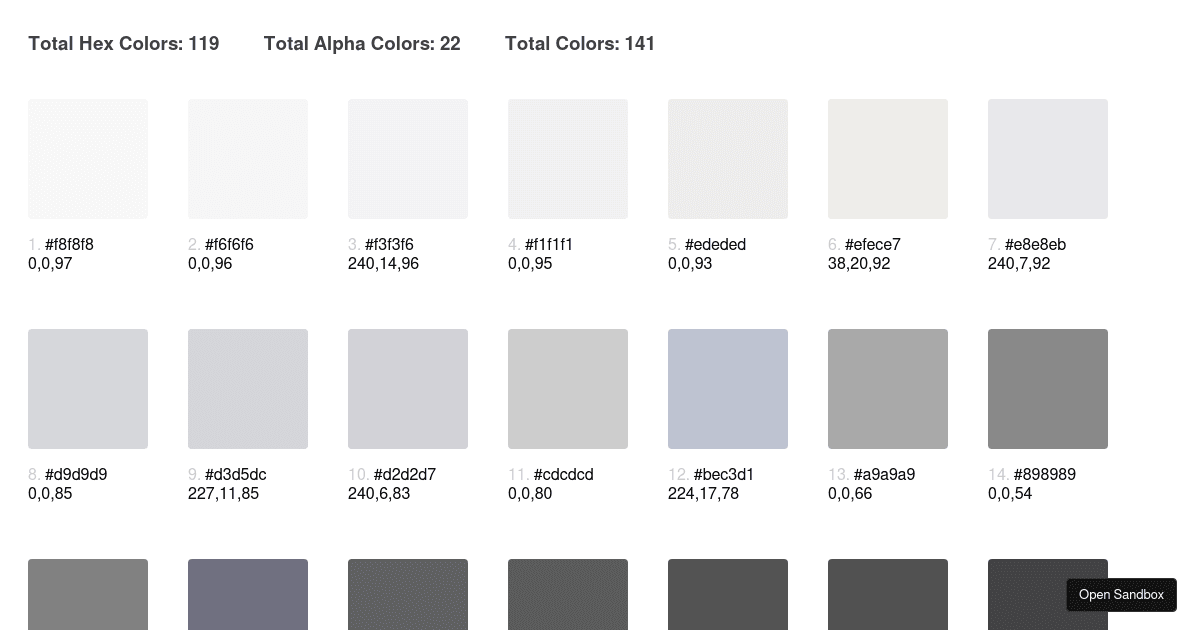Click the #d9d9d9 gray swatch

pyautogui.click(x=88, y=389)
